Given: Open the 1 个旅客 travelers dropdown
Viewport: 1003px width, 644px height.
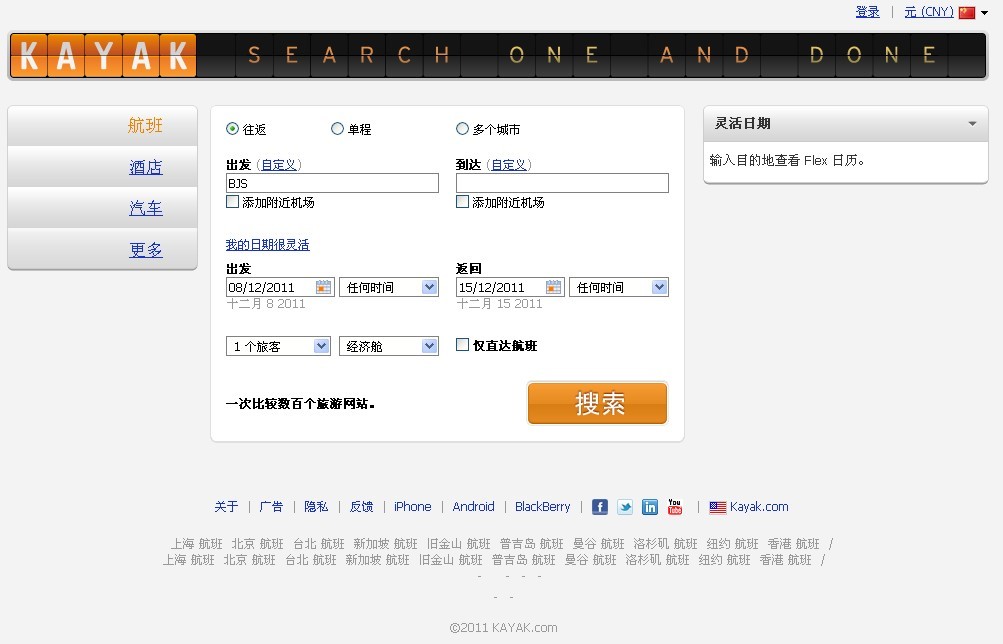Looking at the screenshot, I should (278, 346).
